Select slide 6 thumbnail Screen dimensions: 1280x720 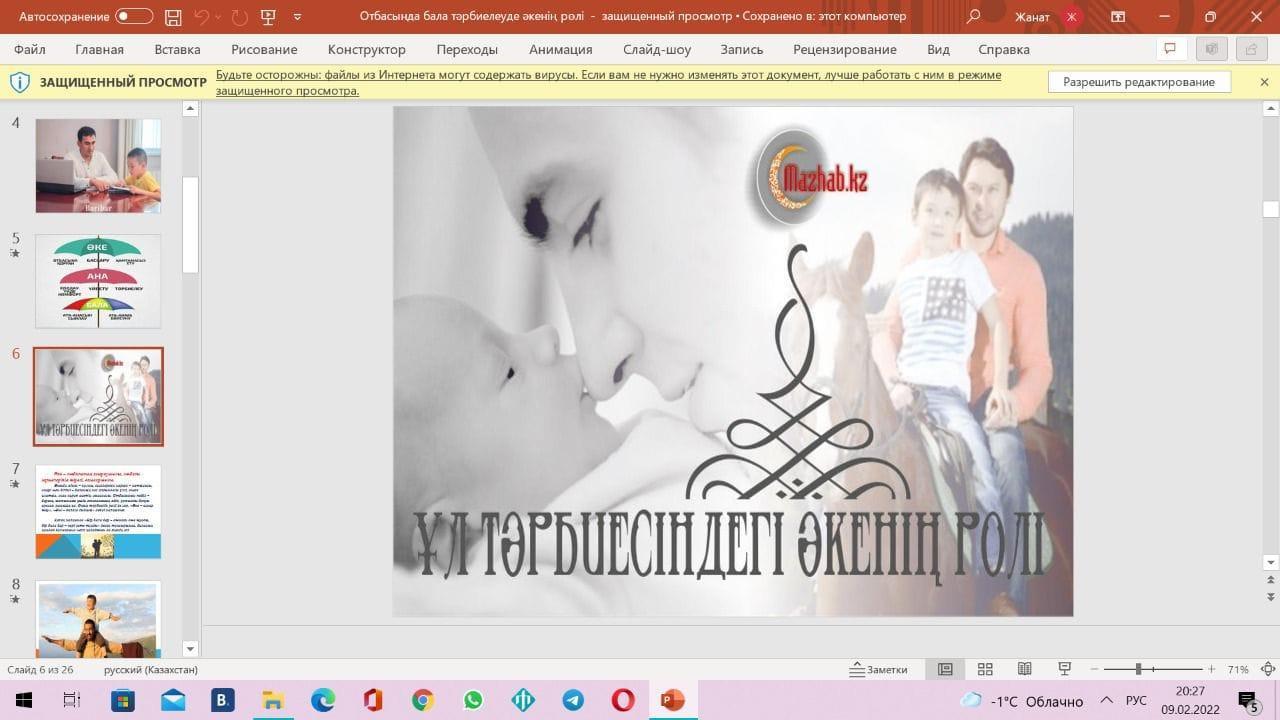98,396
